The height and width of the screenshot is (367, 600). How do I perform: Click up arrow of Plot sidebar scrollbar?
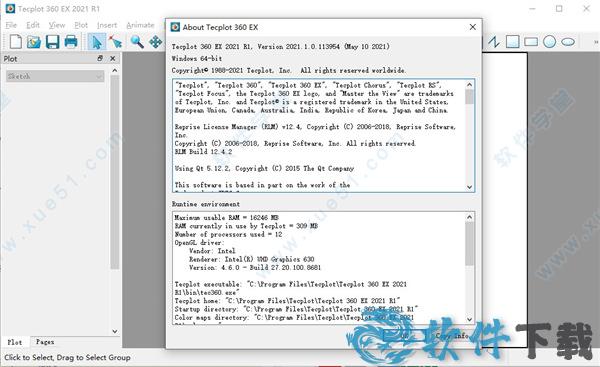click(x=114, y=70)
